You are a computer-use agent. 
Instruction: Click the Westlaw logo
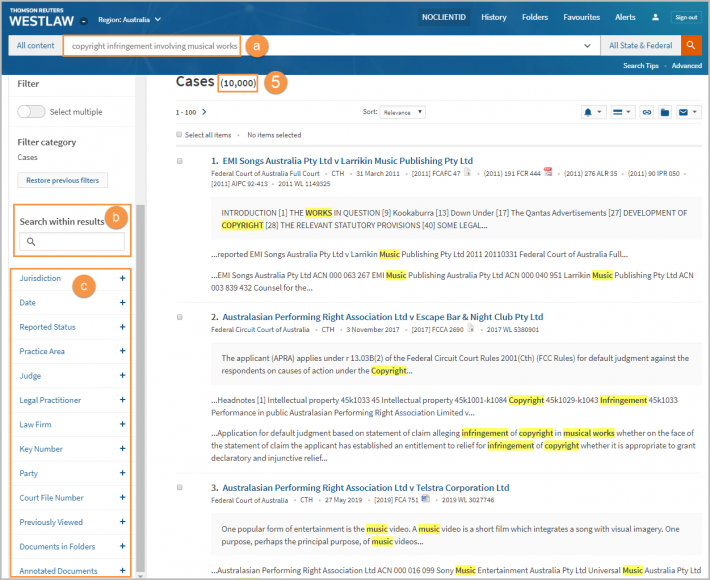[41, 18]
